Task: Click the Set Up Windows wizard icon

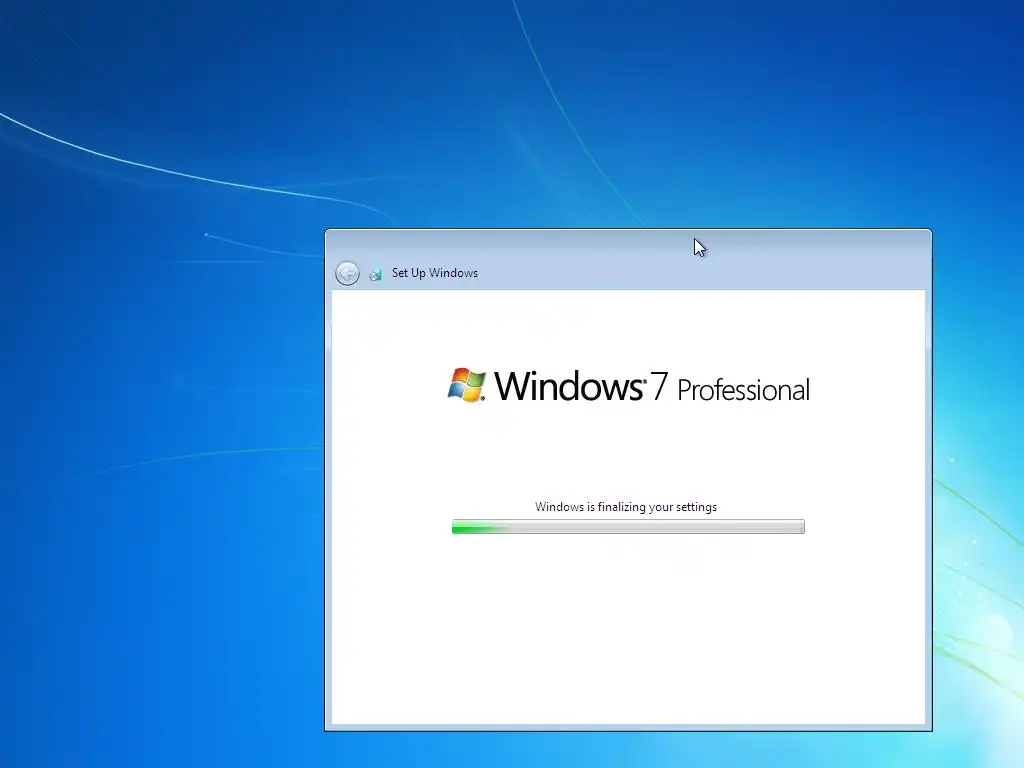Action: click(x=376, y=274)
